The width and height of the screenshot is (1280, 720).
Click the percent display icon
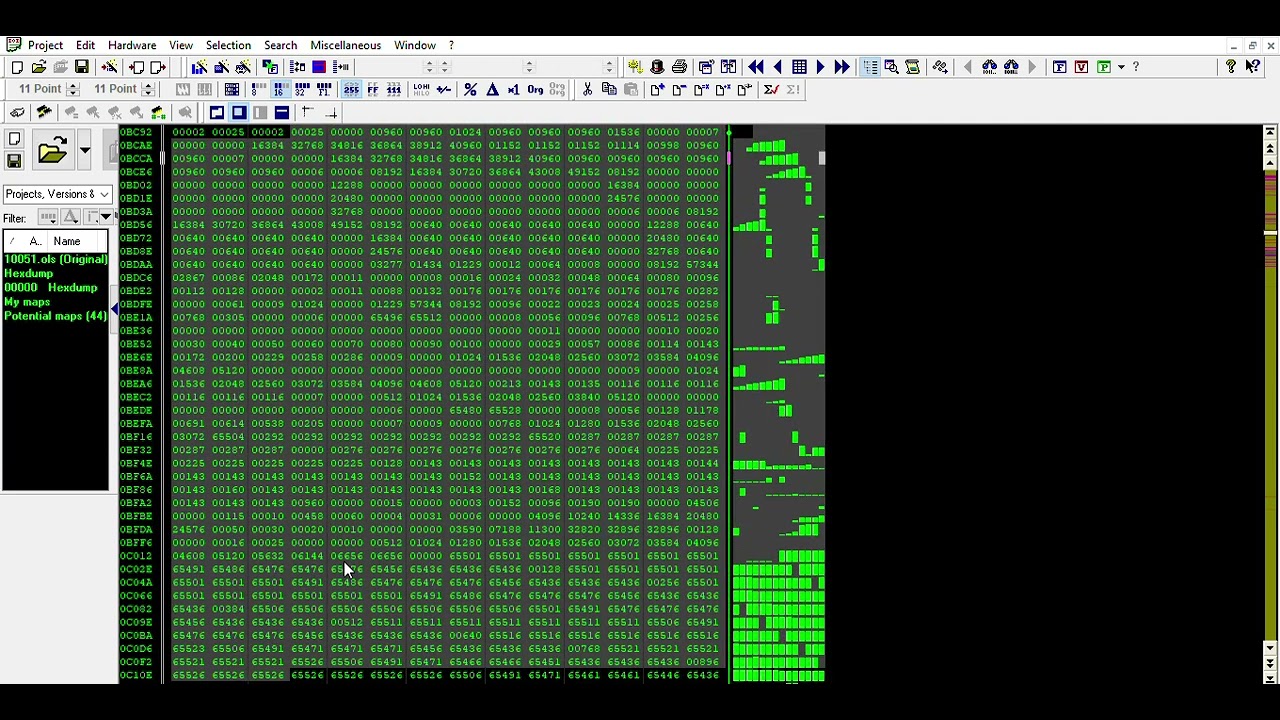470,90
